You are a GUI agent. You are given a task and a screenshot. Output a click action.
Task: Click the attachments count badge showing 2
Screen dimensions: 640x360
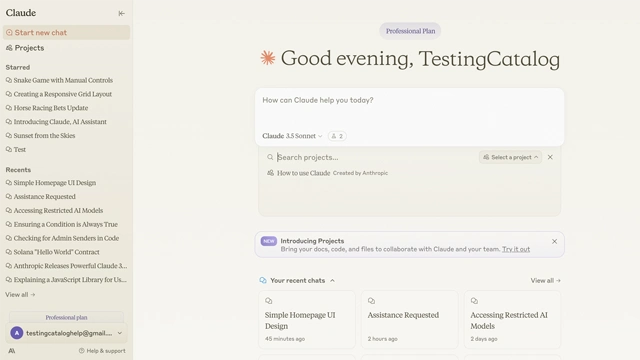pyautogui.click(x=337, y=136)
